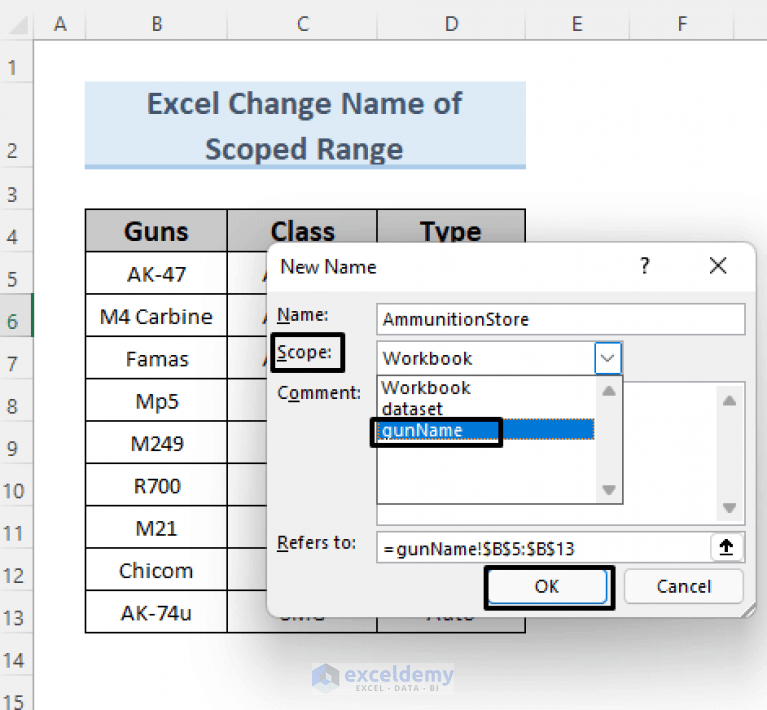
Task: Click the title cell Excel Change Name of Scoped Range
Action: point(305,125)
